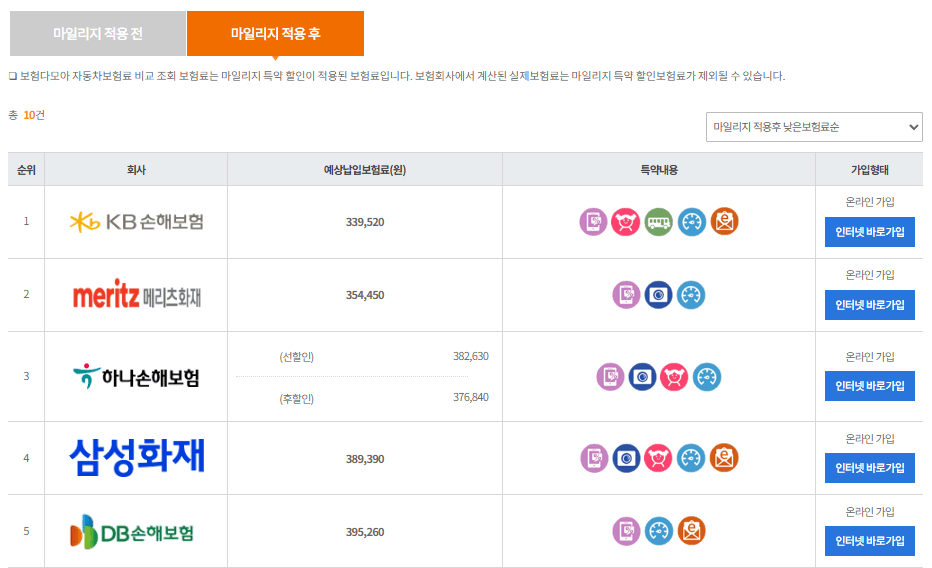Click 인터넷 바로가입 for 하나손해보험
This screenshot has height=568, width=932.
(870, 386)
